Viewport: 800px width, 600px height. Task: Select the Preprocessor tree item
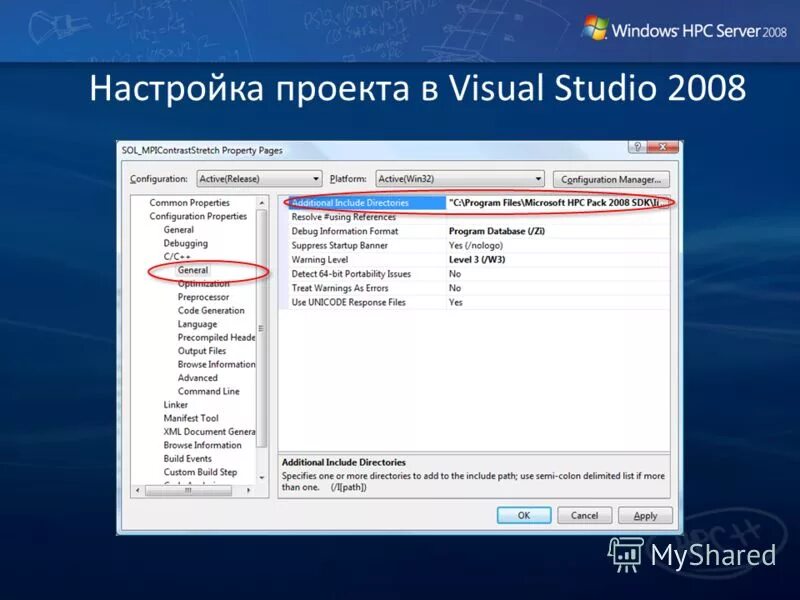[204, 297]
